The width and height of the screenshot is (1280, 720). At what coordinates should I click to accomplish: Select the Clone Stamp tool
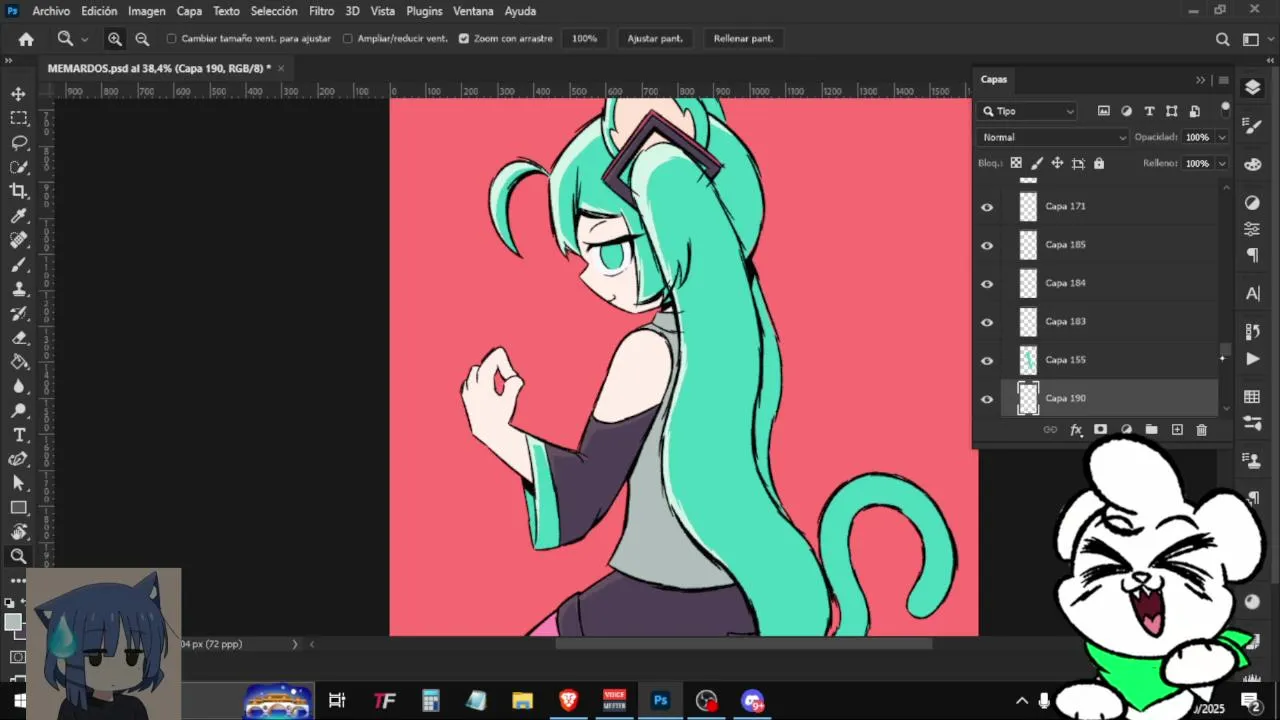(x=18, y=289)
